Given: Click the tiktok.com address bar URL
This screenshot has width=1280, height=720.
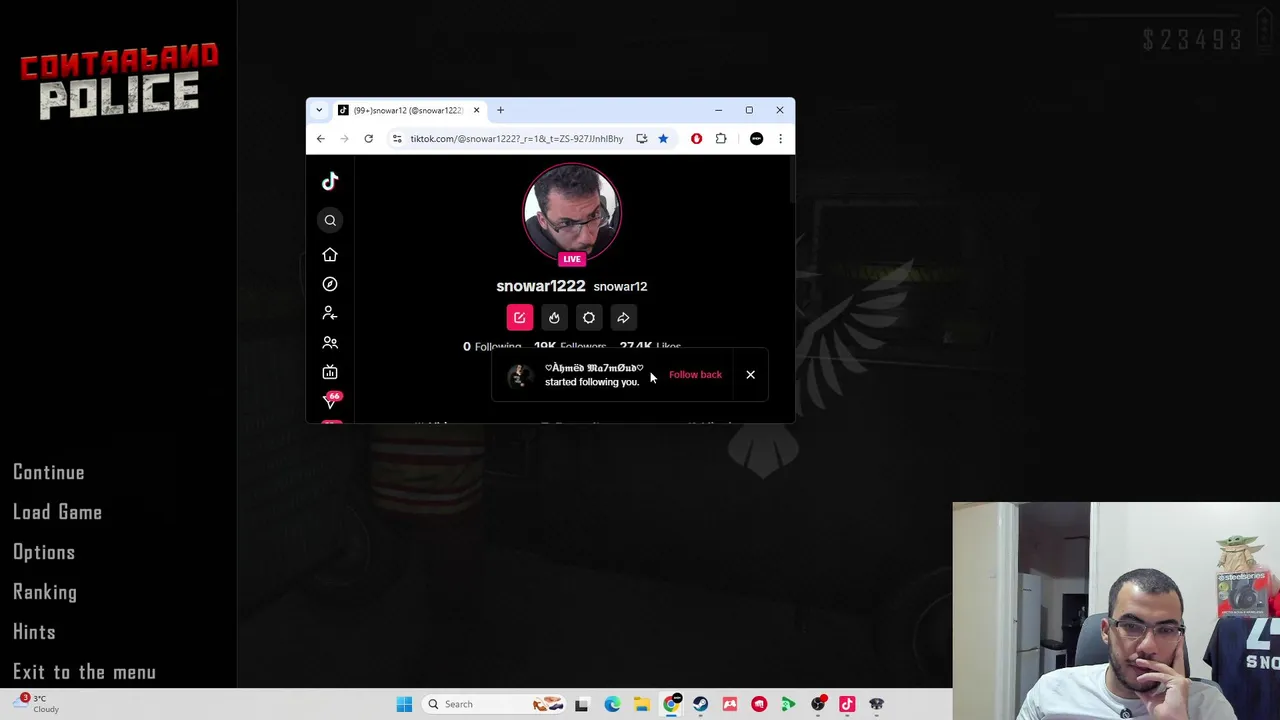Looking at the screenshot, I should [516, 139].
